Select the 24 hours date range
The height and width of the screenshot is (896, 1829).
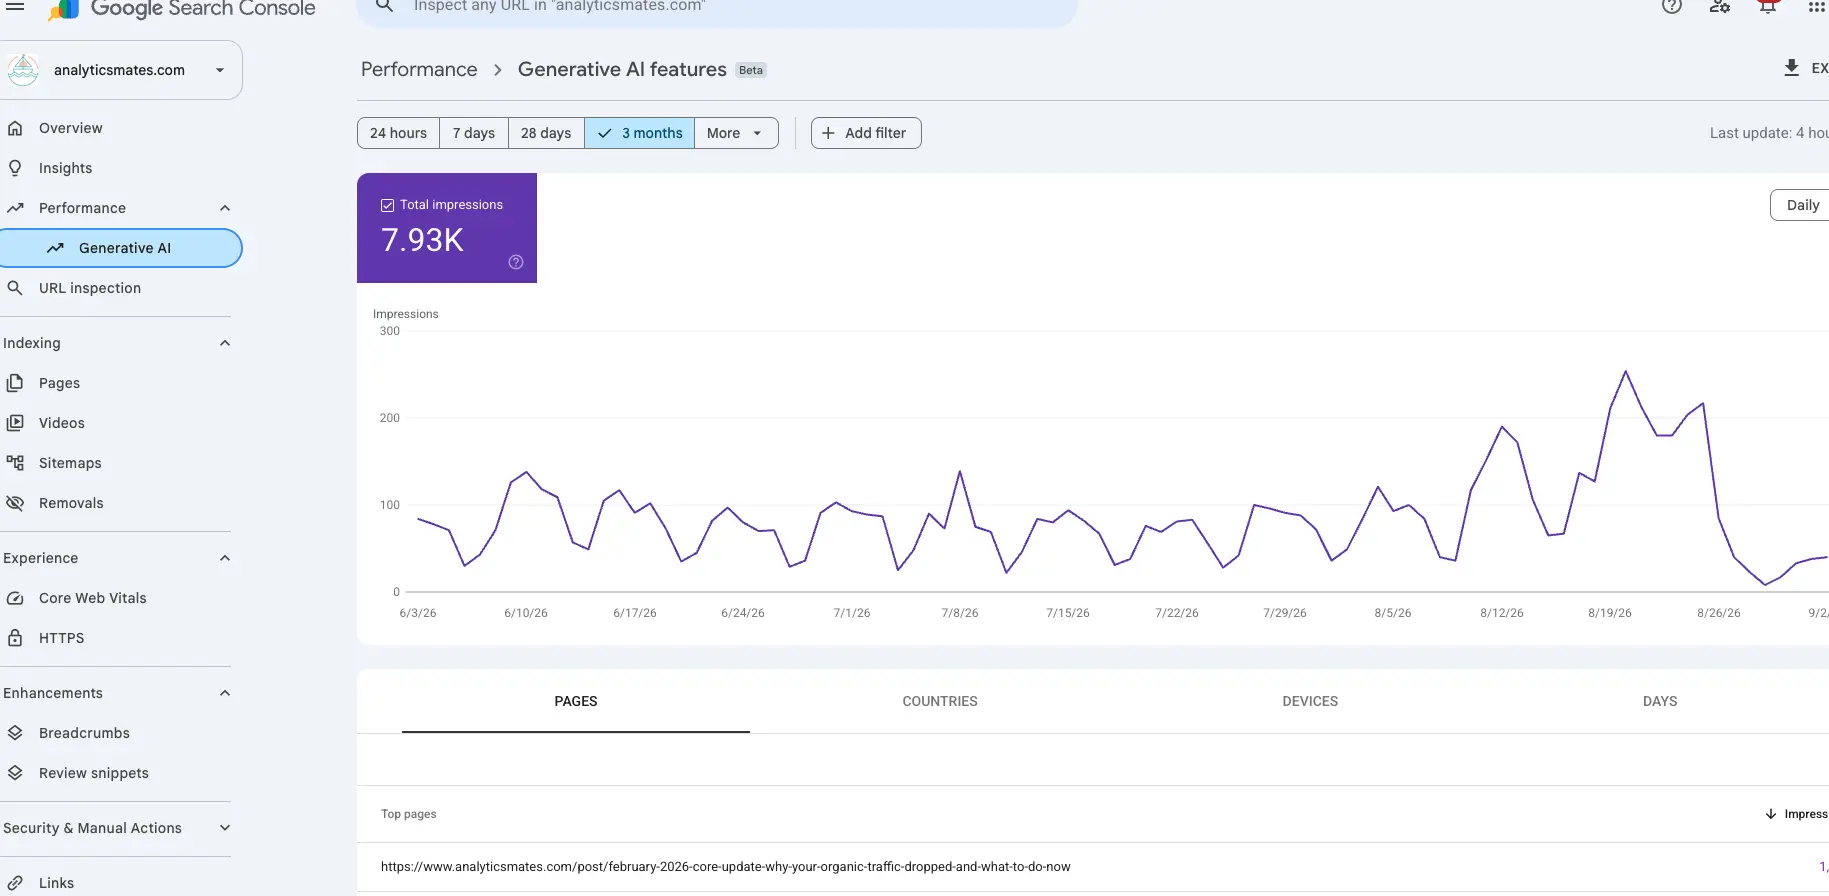pos(398,133)
